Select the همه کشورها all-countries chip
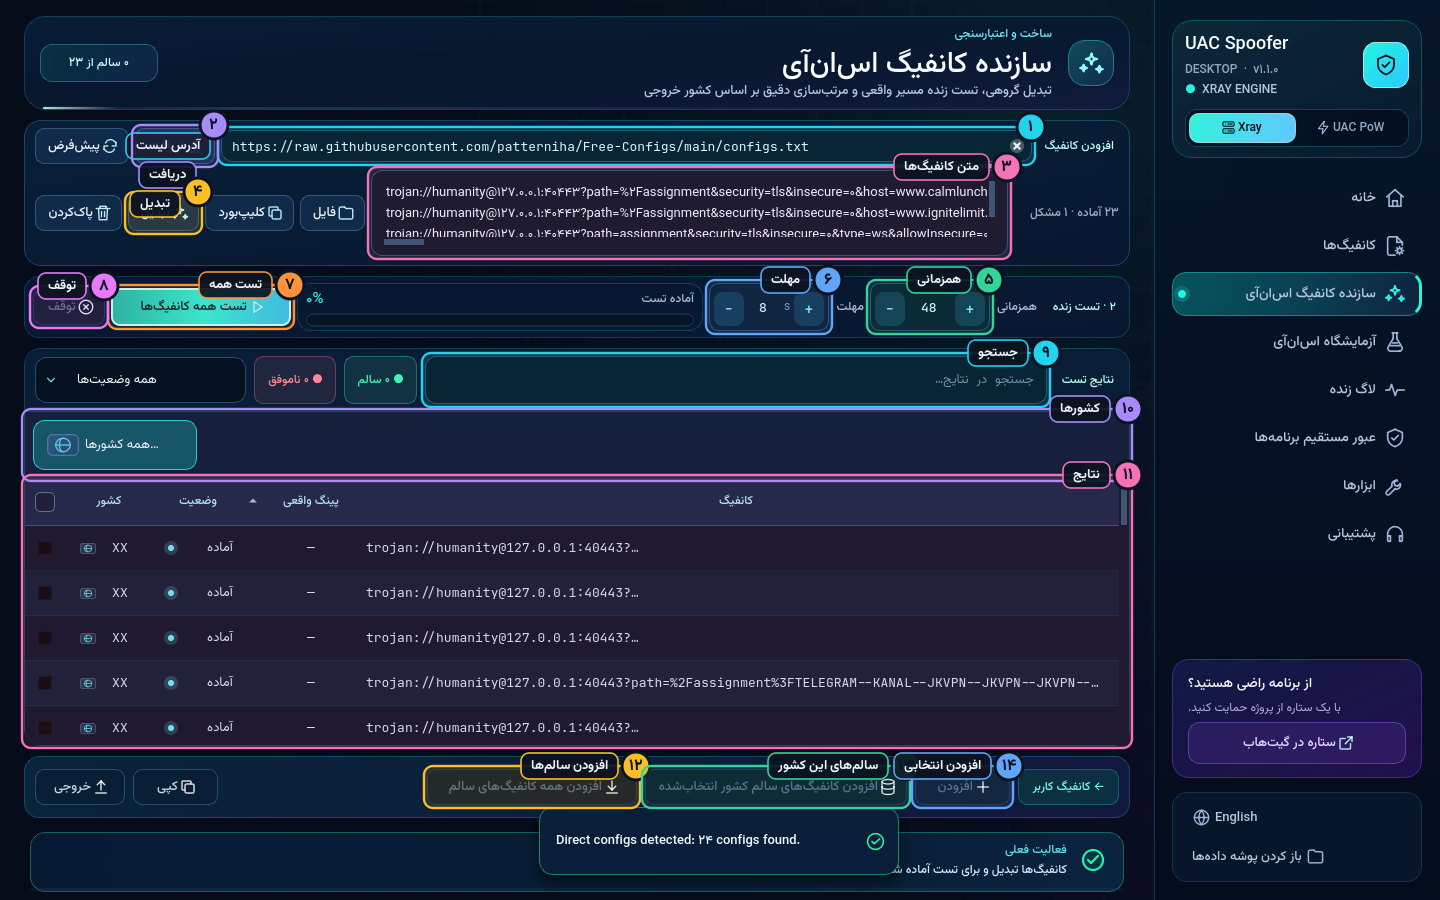 point(115,445)
